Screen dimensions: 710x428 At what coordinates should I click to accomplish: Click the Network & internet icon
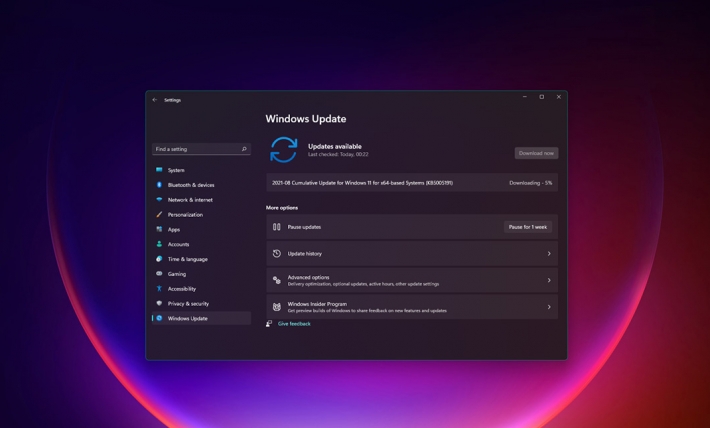(x=159, y=199)
